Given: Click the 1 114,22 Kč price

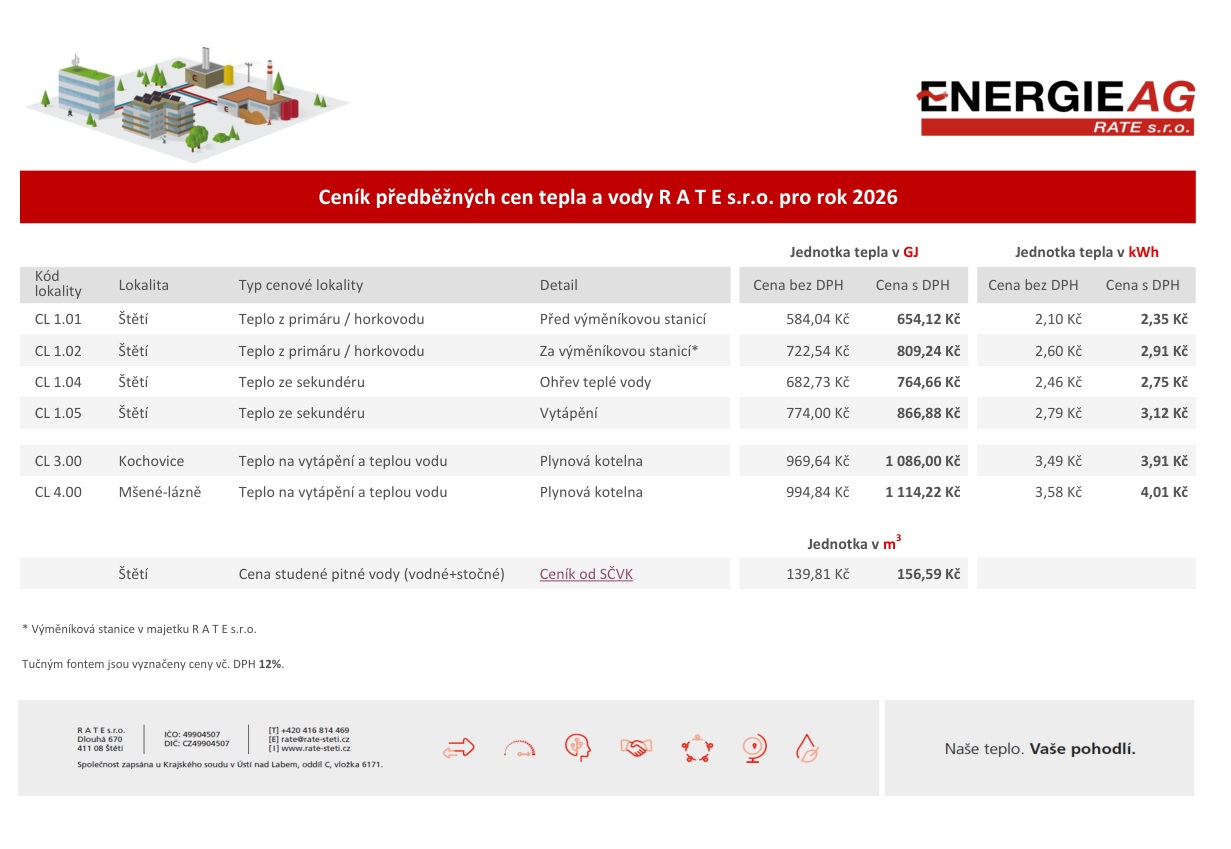Looking at the screenshot, I should 922,492.
